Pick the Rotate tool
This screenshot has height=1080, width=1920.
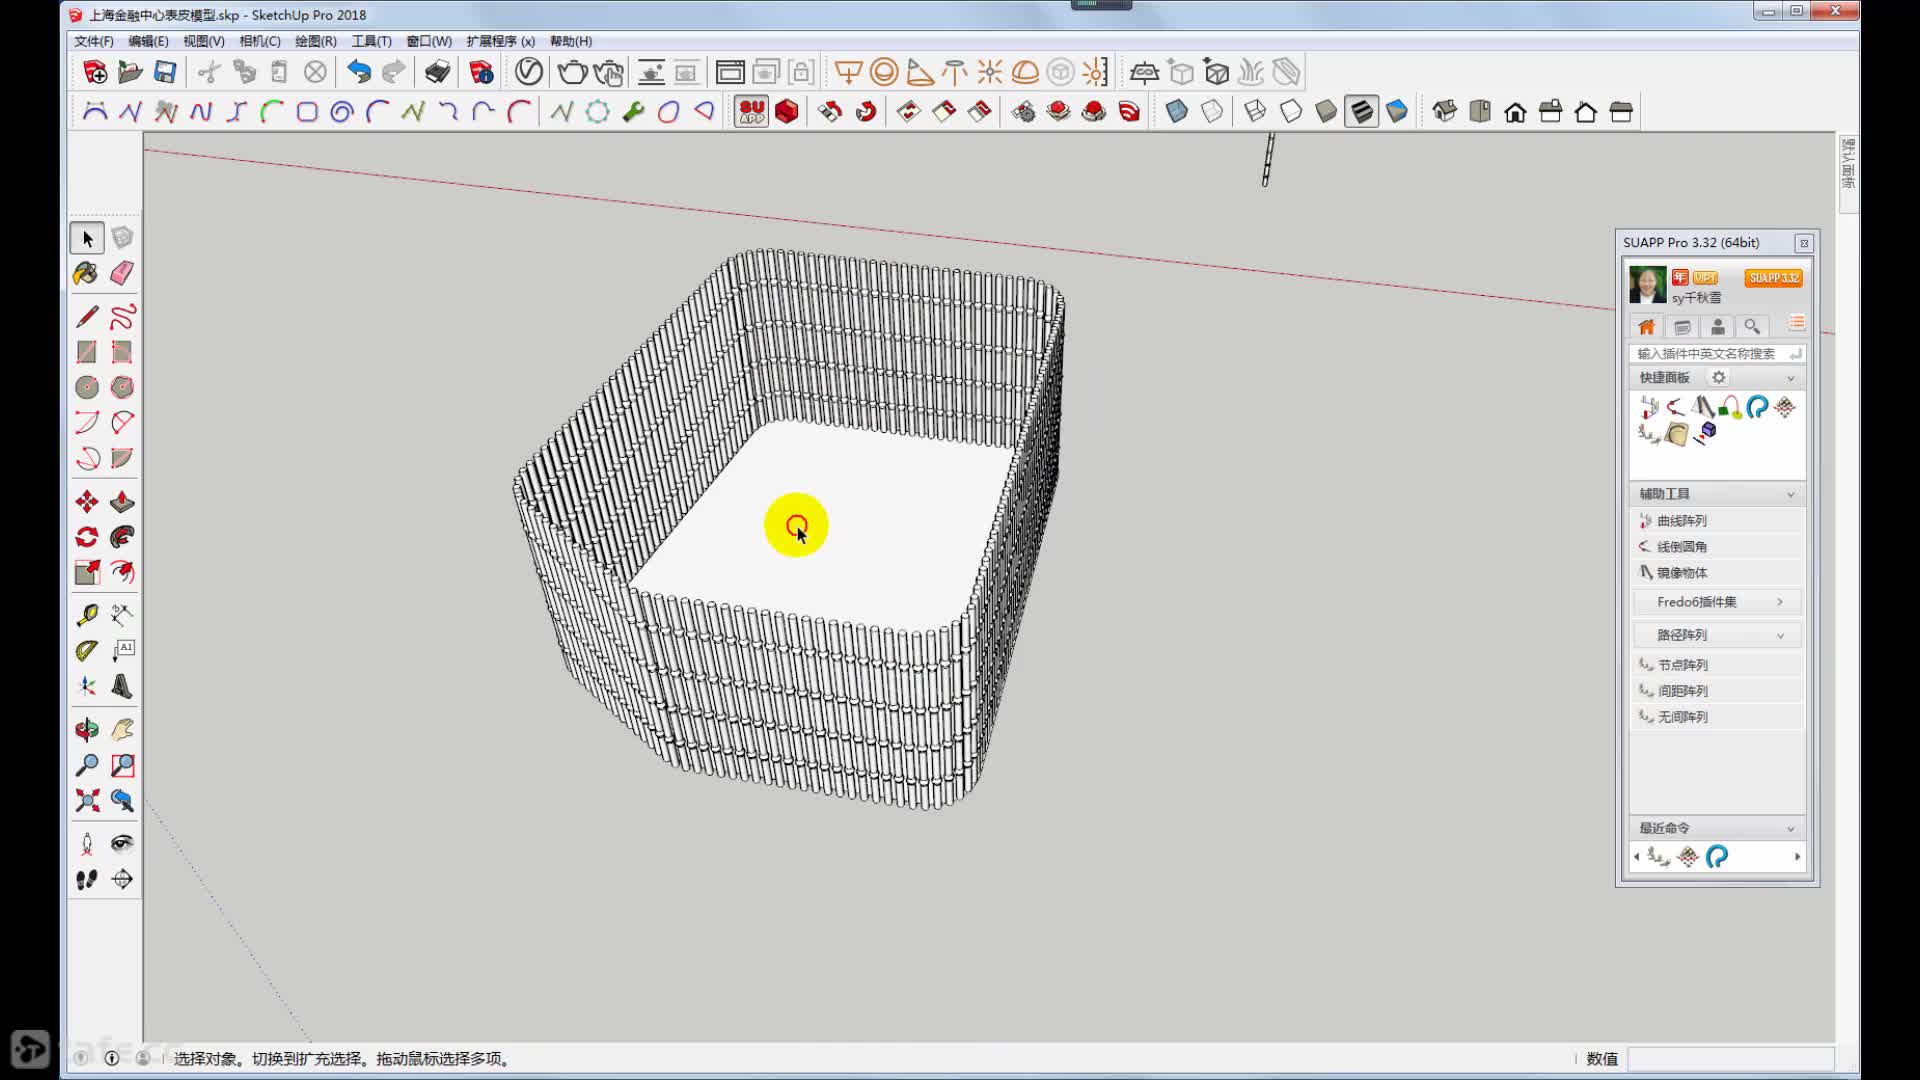[87, 537]
